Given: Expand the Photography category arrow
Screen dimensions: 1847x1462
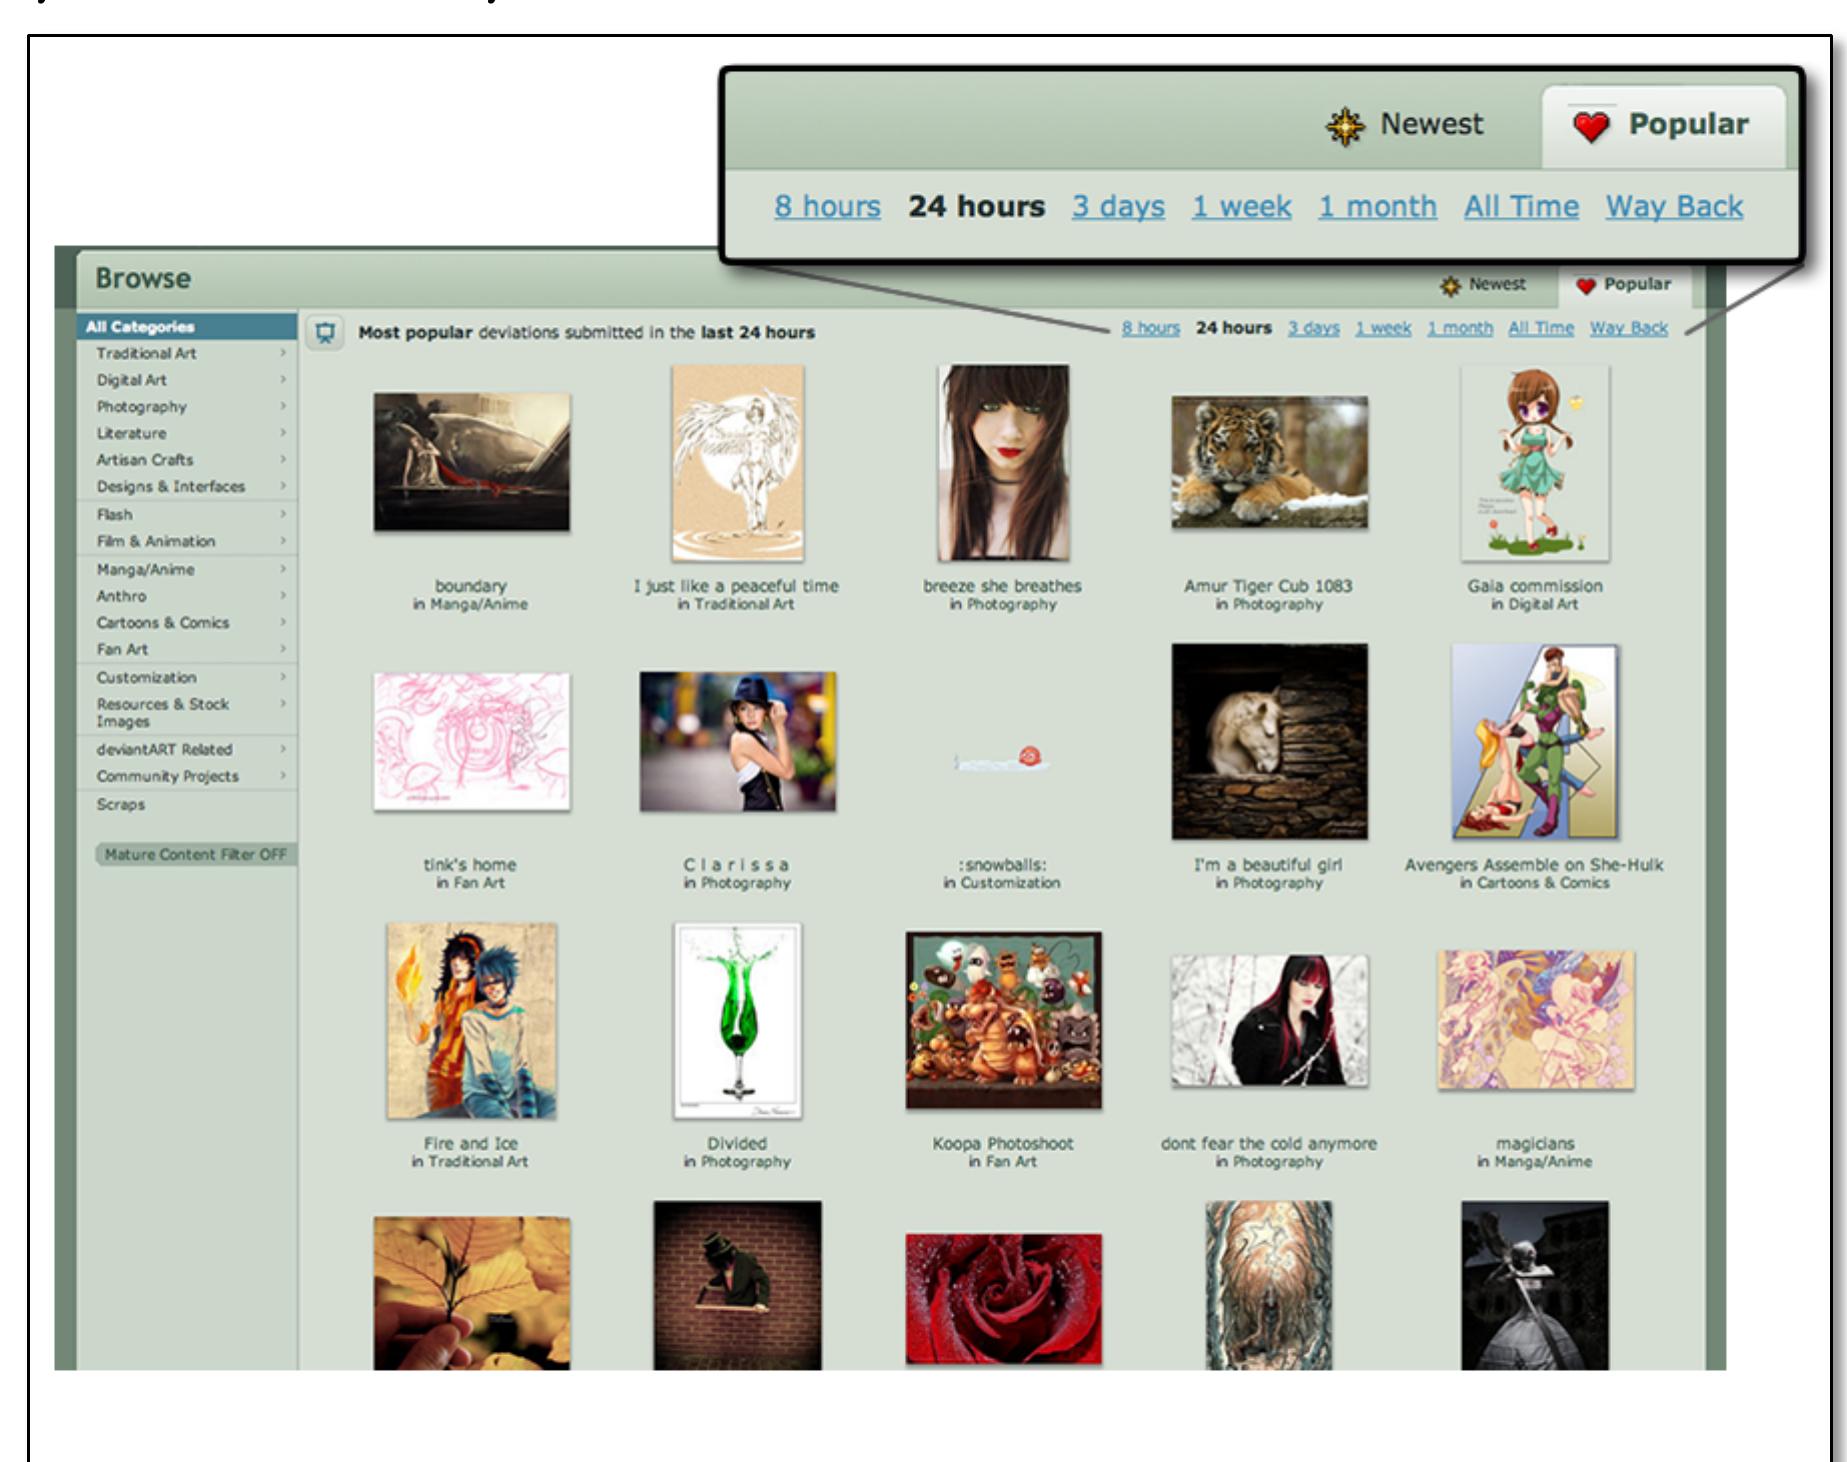Looking at the screenshot, I should point(283,406).
